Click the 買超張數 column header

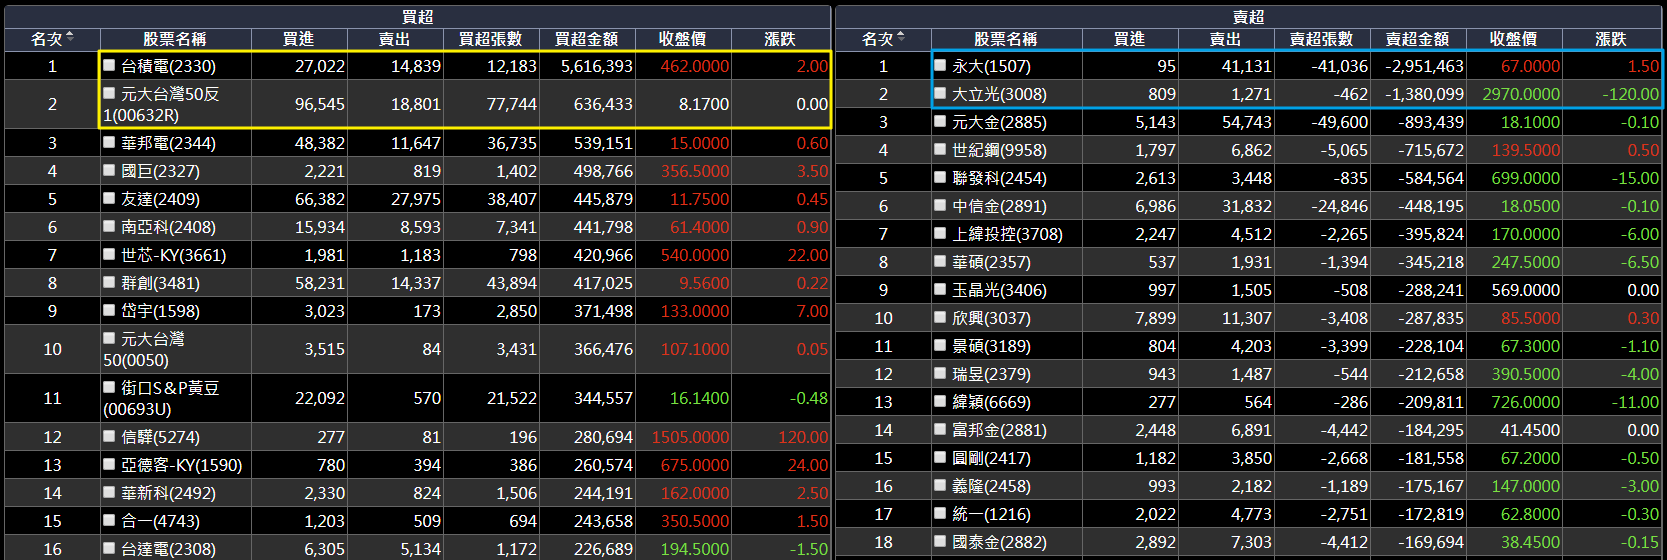point(491,39)
